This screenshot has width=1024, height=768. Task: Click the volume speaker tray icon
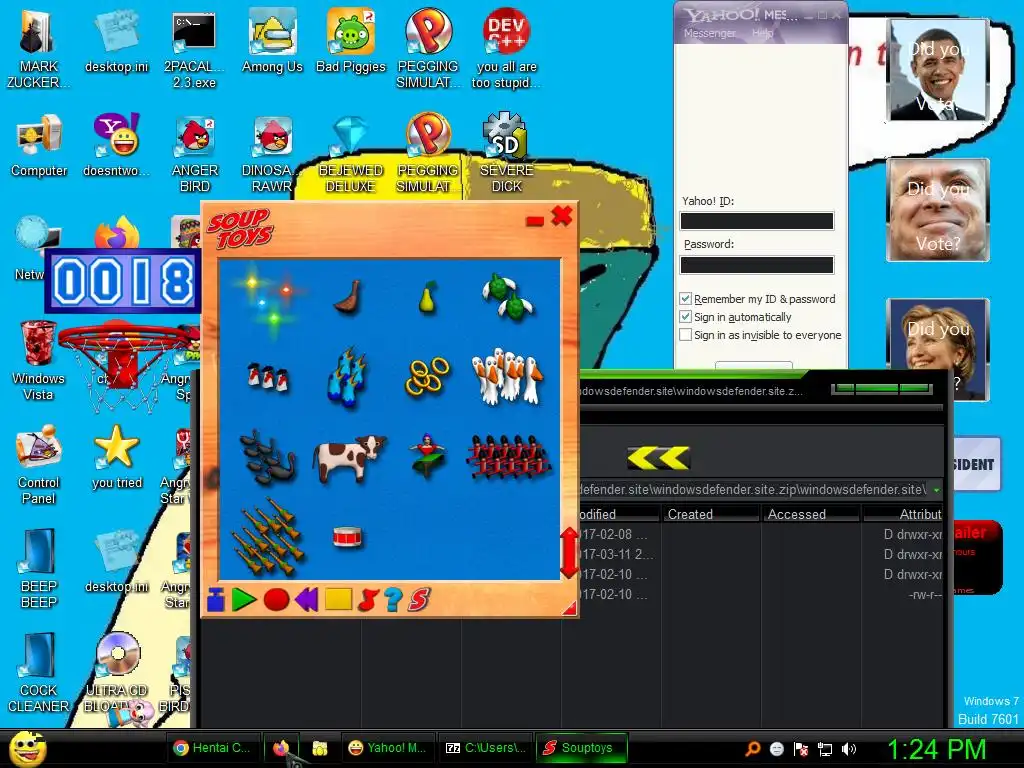tap(849, 749)
